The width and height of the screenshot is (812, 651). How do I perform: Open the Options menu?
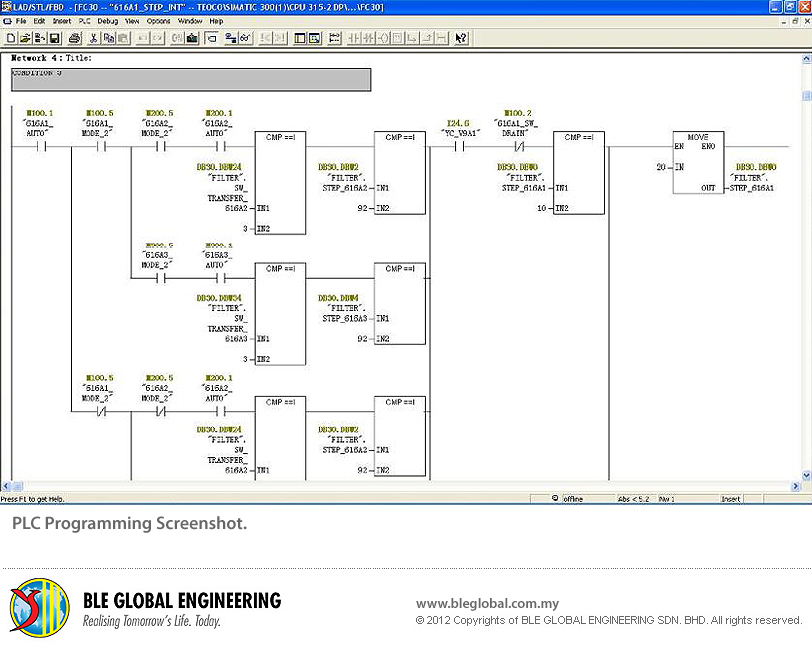(x=158, y=21)
